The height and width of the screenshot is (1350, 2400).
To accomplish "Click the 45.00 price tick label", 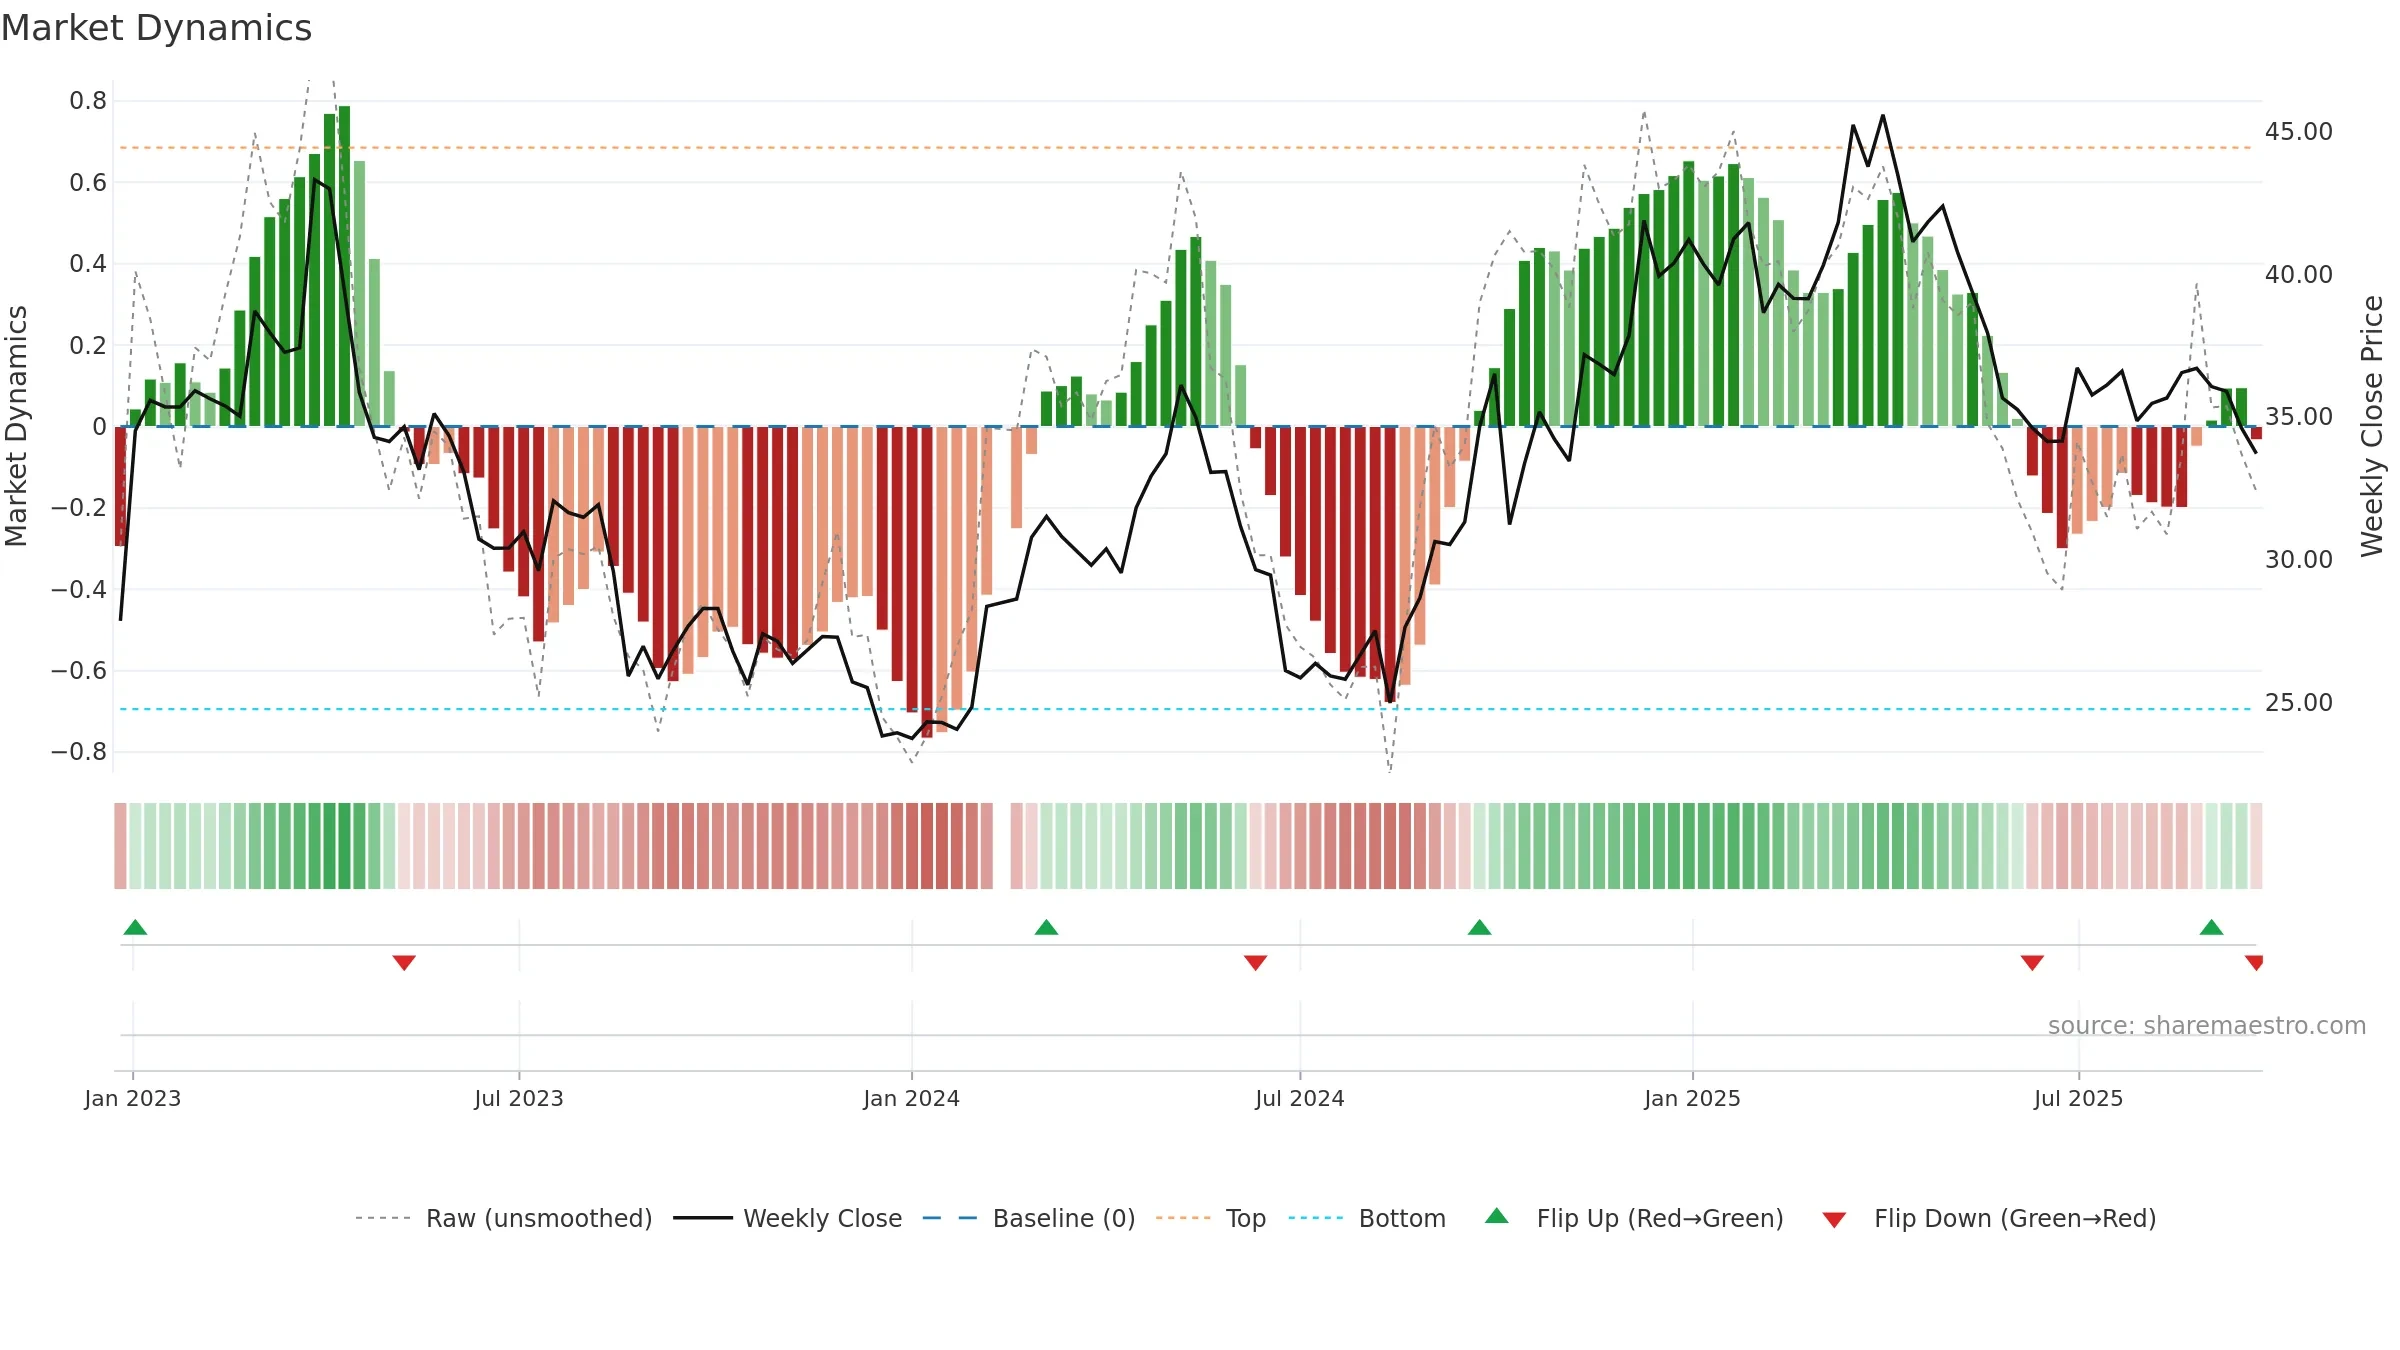I will (2299, 132).
